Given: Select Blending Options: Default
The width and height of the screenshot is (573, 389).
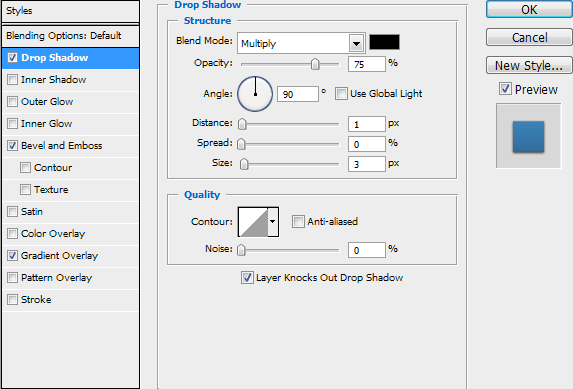Looking at the screenshot, I should click(71, 36).
